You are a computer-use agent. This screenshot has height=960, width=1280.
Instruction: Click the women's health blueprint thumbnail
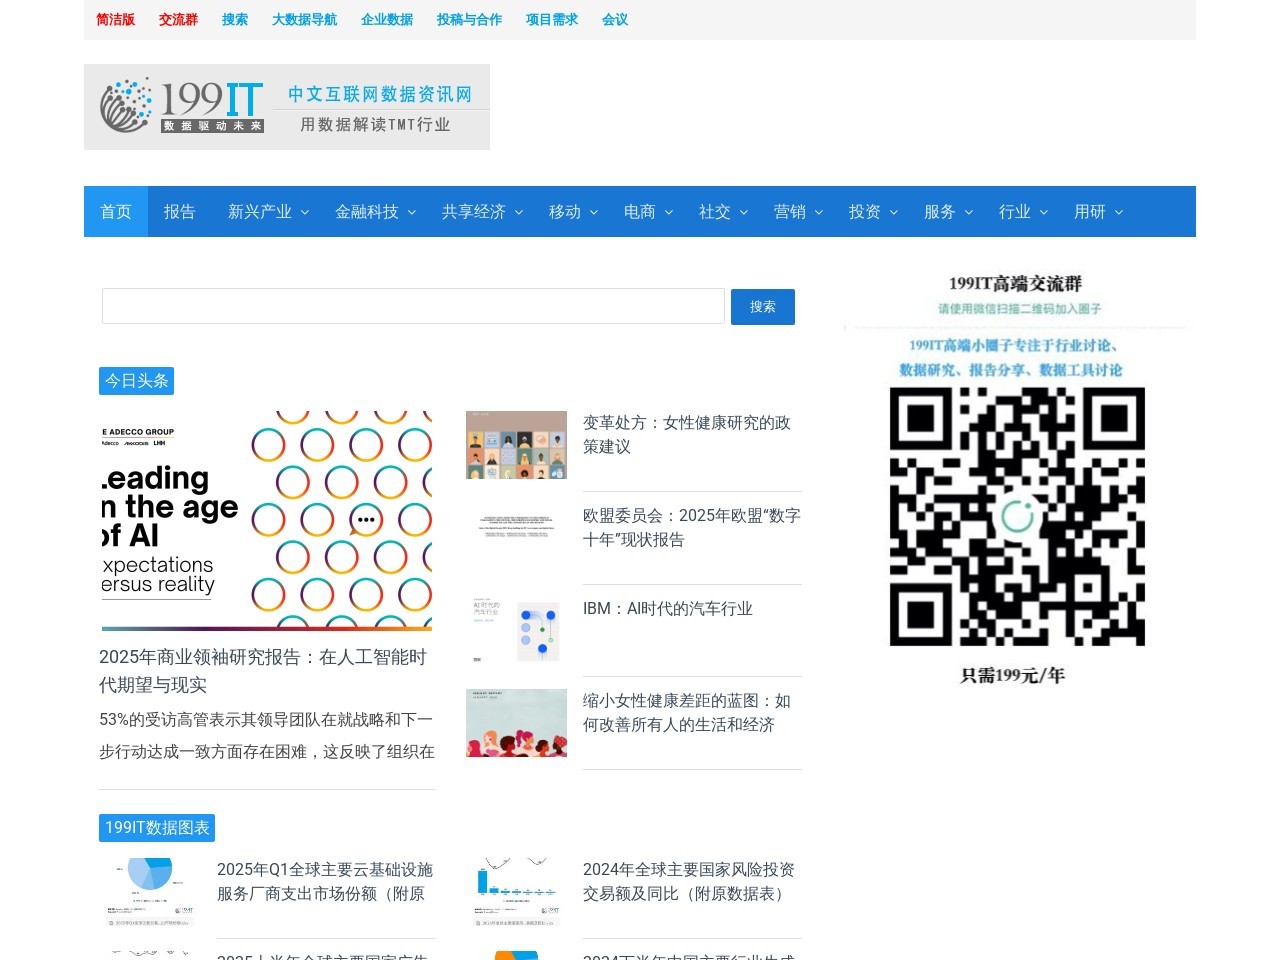[x=516, y=723]
